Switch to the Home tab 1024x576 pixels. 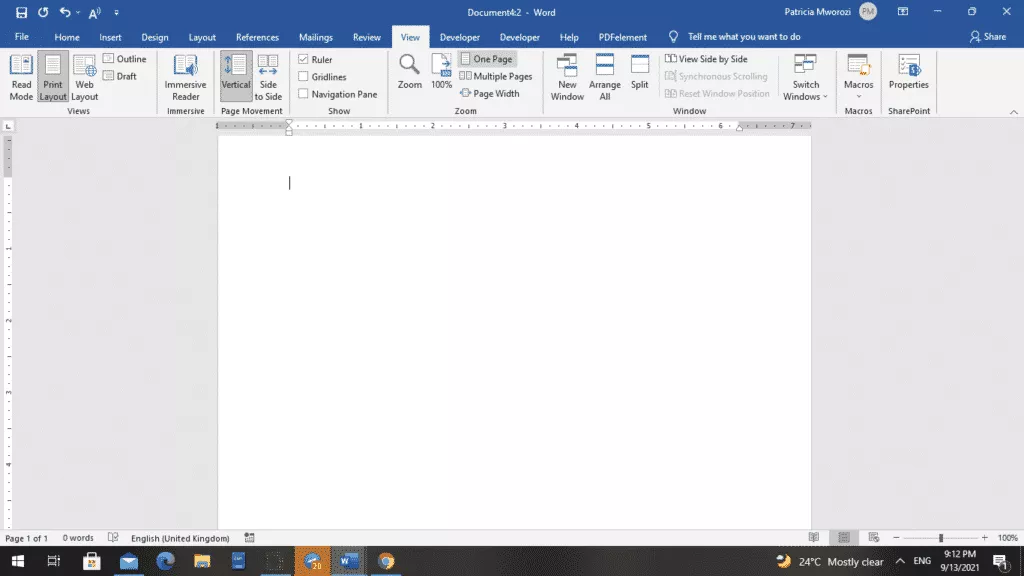pyautogui.click(x=67, y=37)
